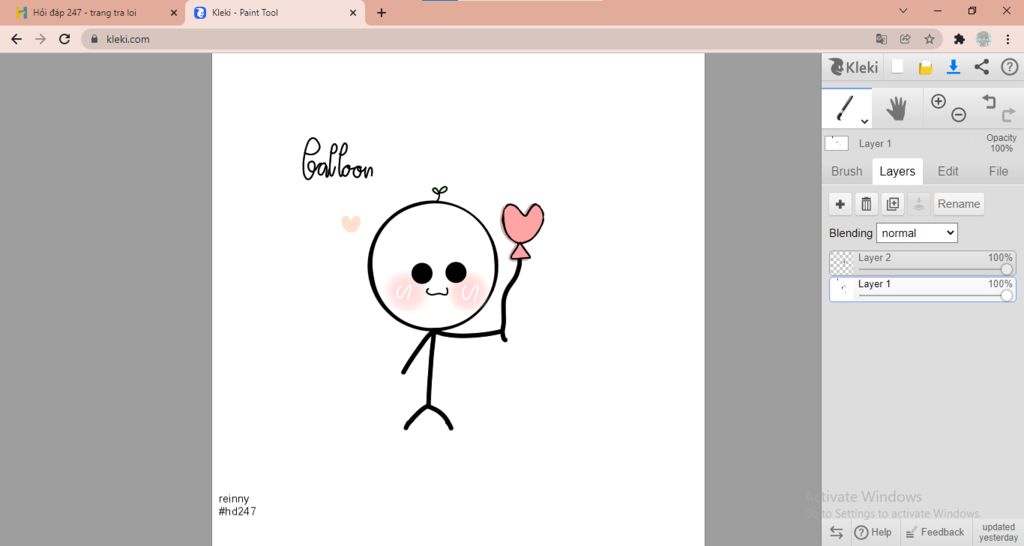Rename the selected layer
The image size is (1024, 546).
point(959,204)
